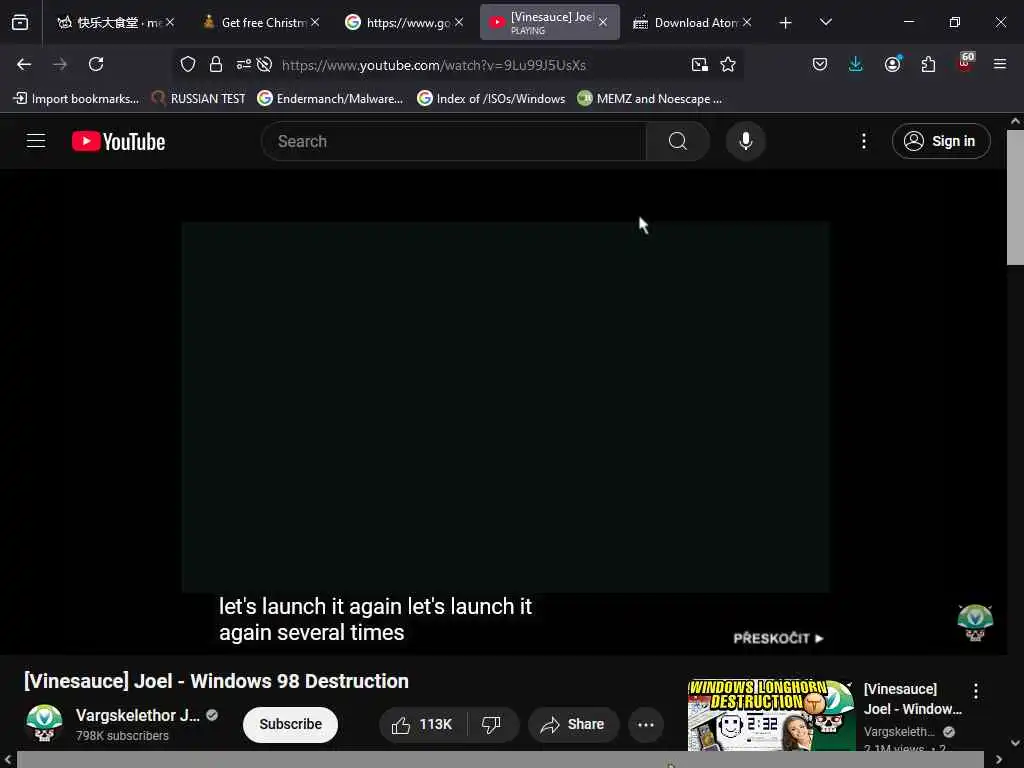Click the autoplay blocked icon in the address bar

[x=264, y=64]
